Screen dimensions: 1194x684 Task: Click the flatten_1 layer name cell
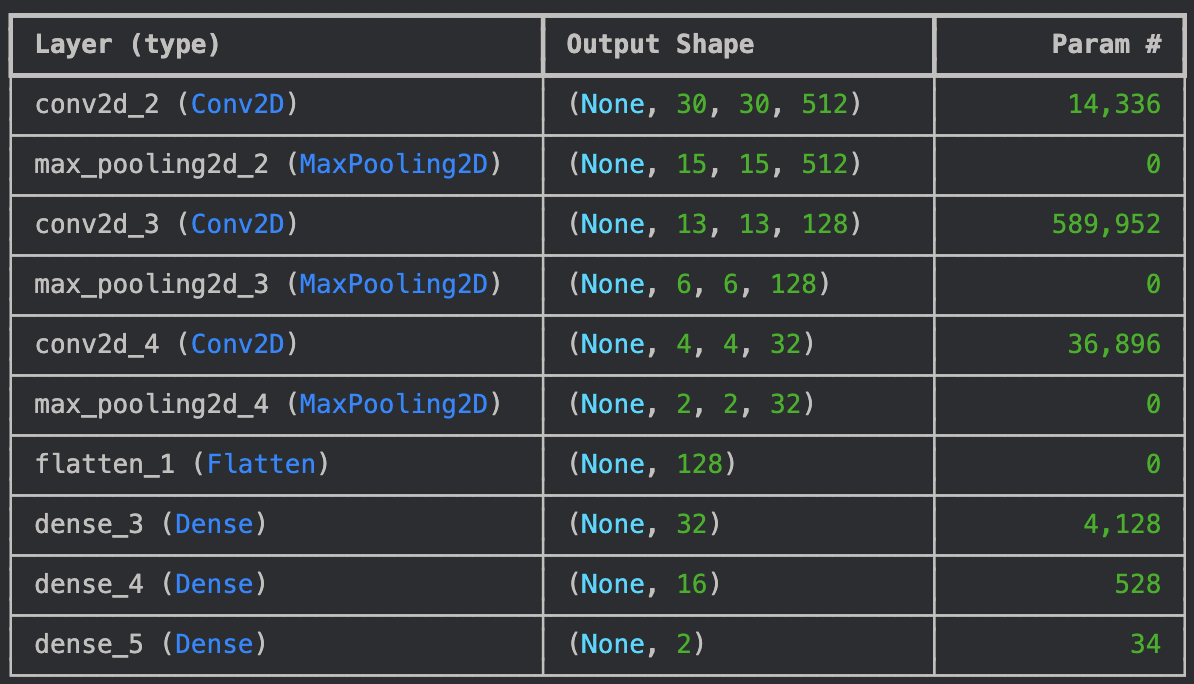click(181, 465)
